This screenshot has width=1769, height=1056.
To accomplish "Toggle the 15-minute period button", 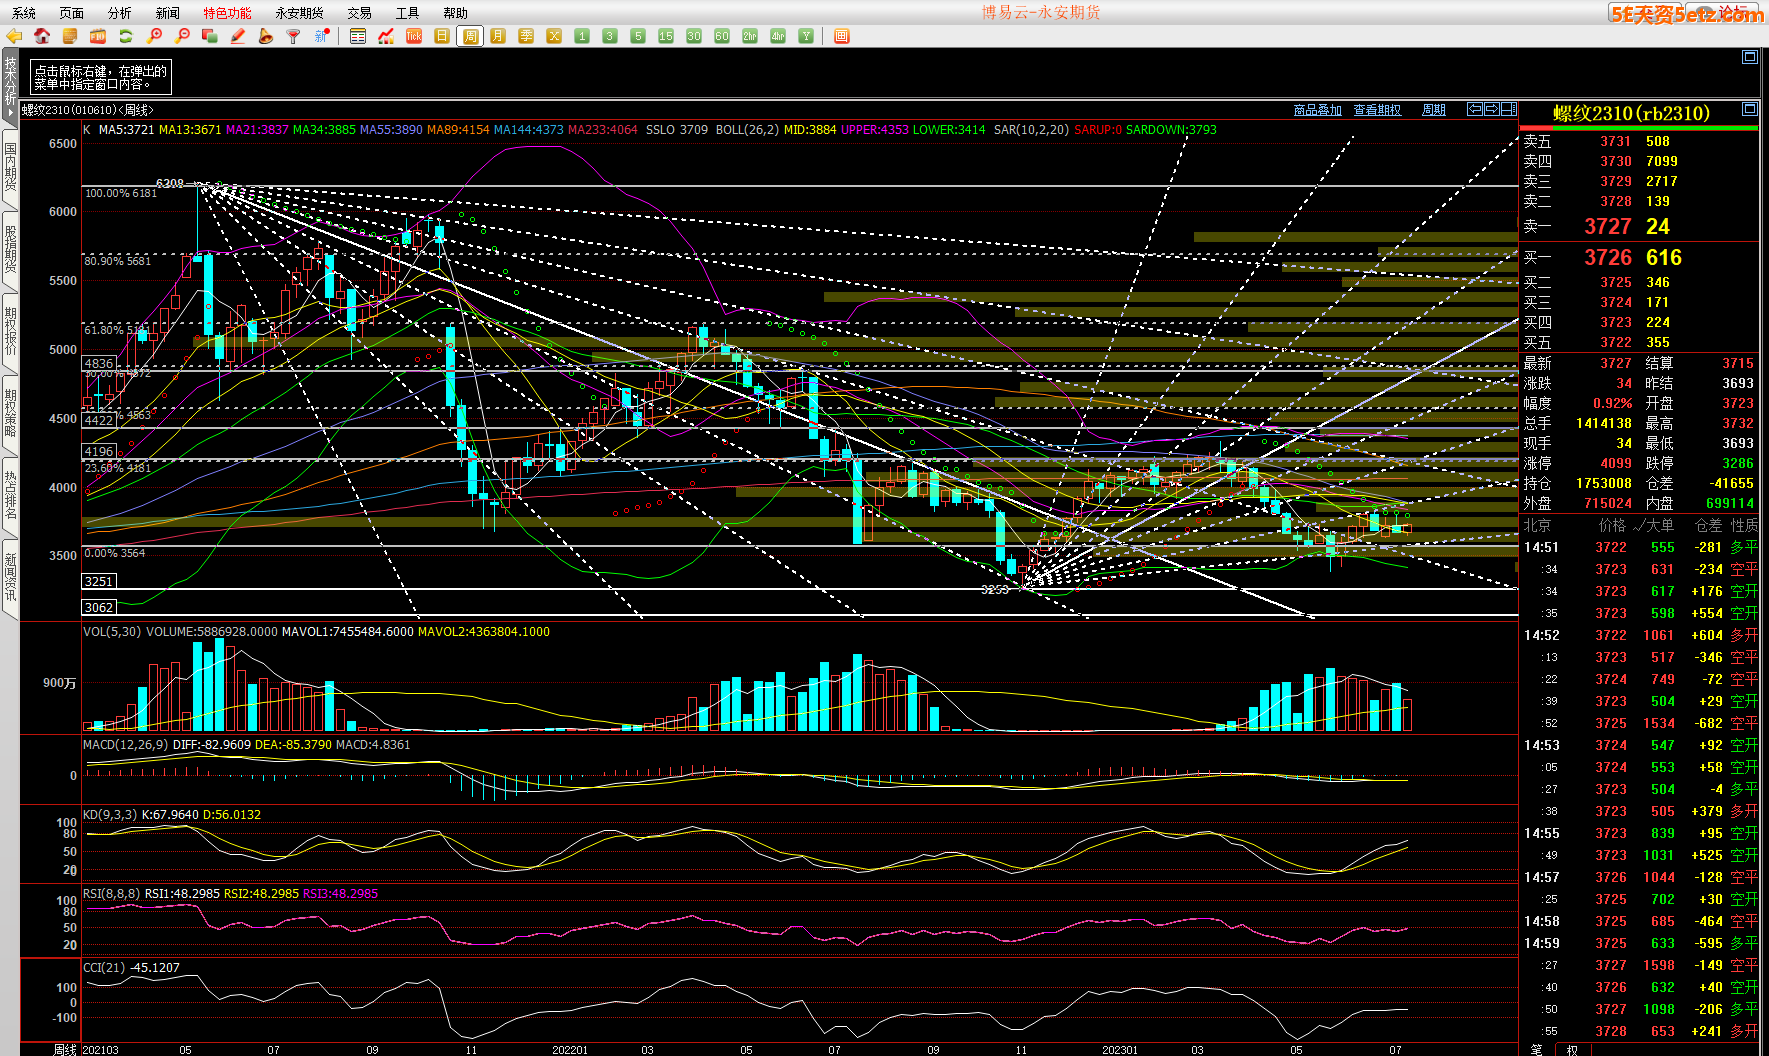I will pyautogui.click(x=666, y=36).
